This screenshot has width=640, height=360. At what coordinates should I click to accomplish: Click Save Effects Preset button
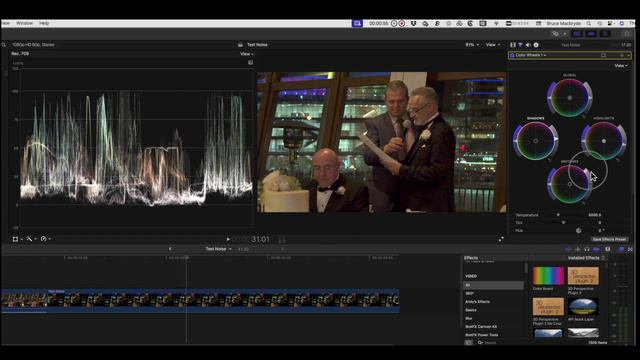point(609,239)
